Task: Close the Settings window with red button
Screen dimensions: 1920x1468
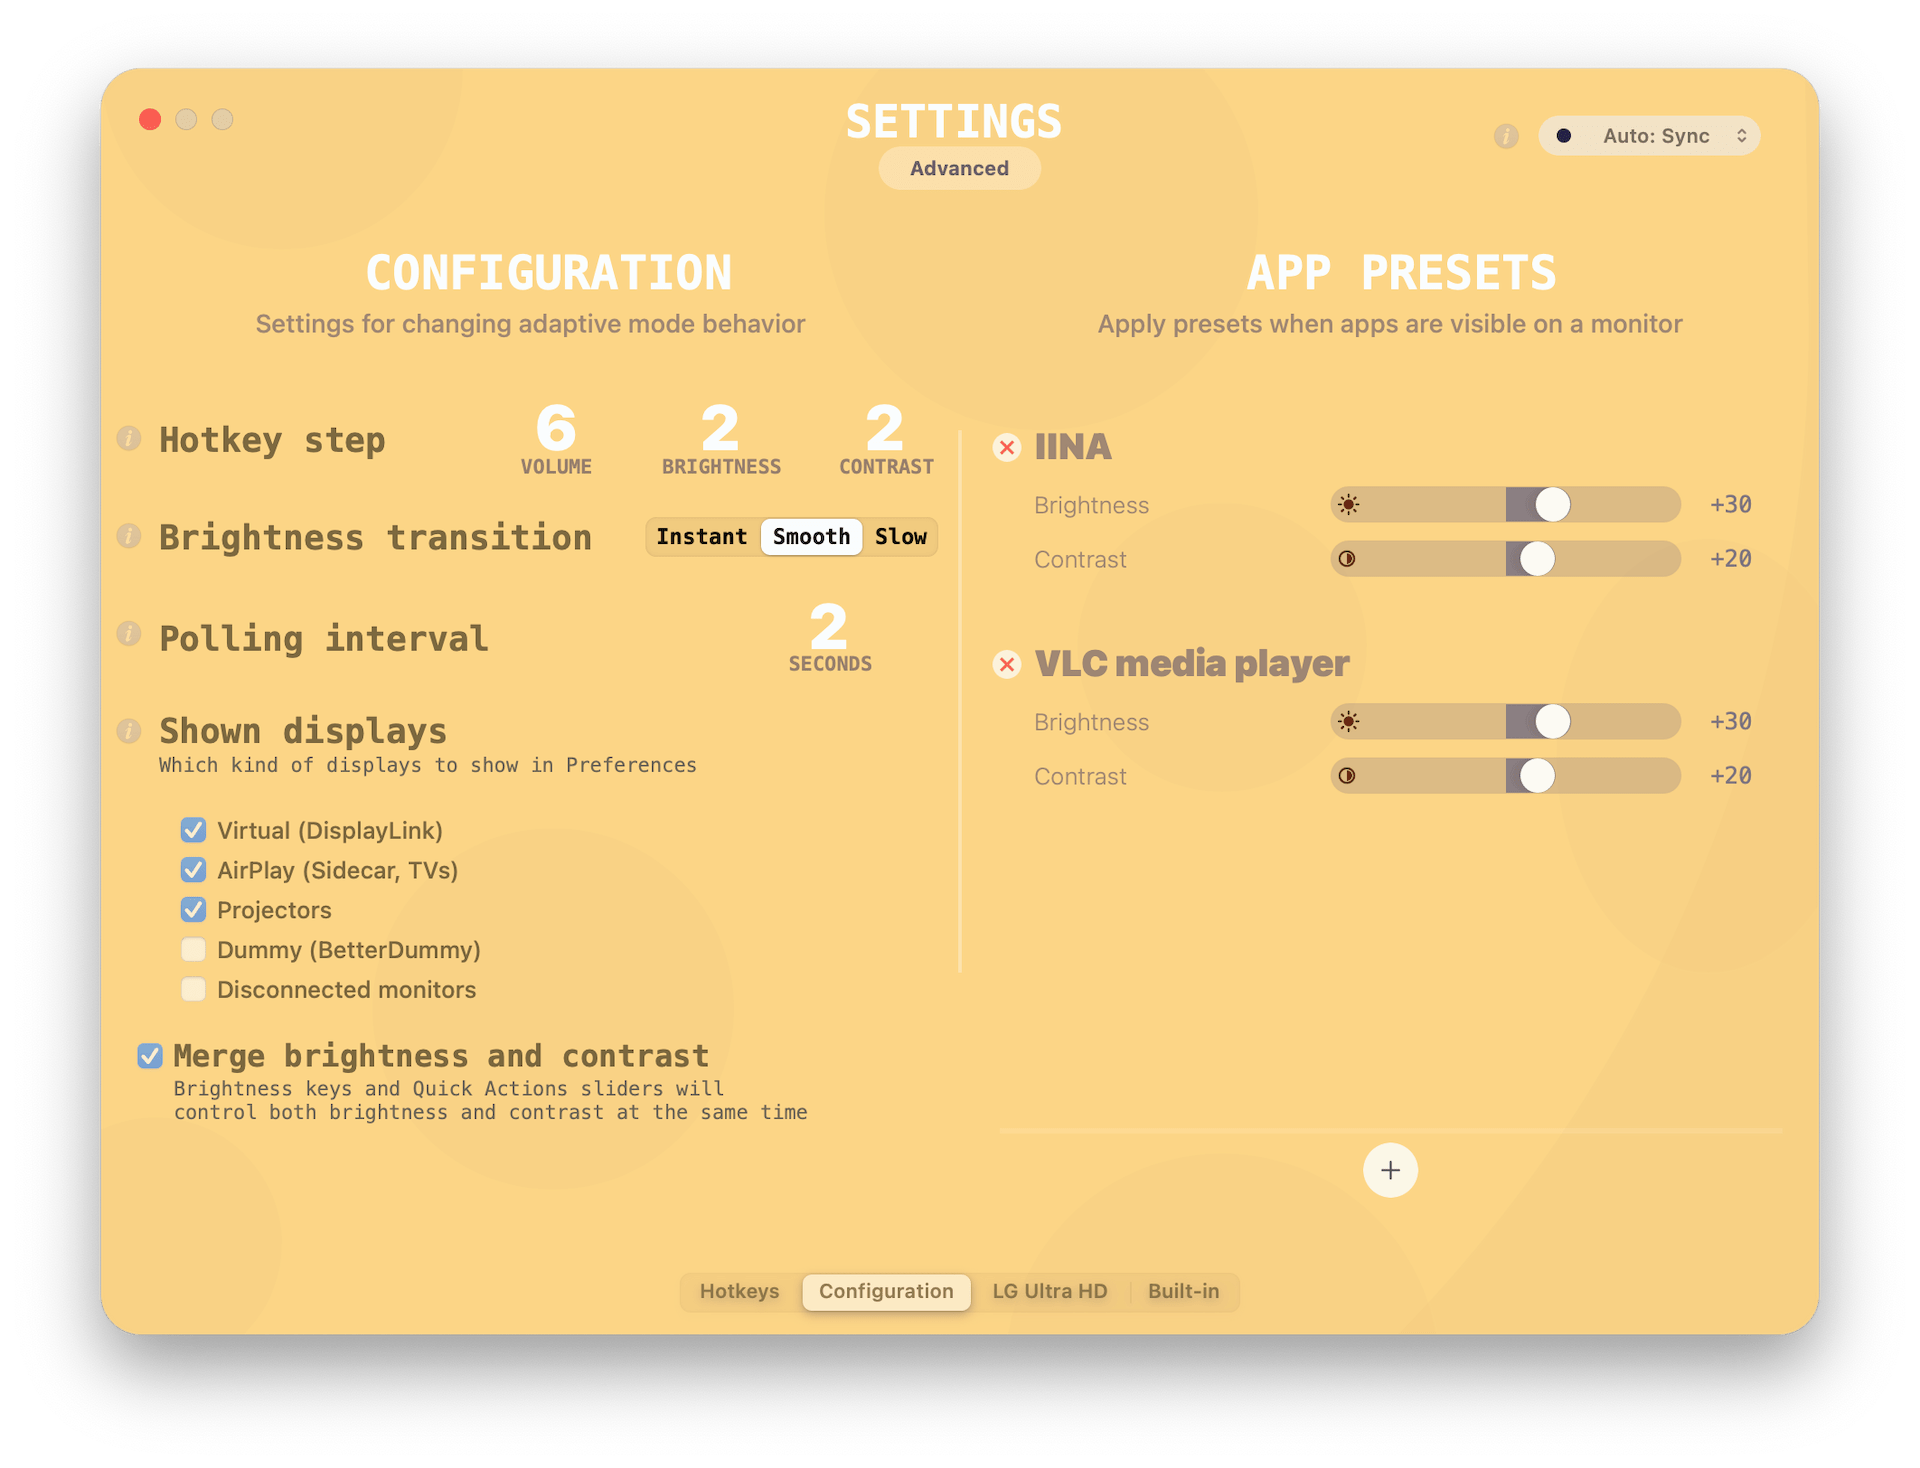Action: (150, 120)
